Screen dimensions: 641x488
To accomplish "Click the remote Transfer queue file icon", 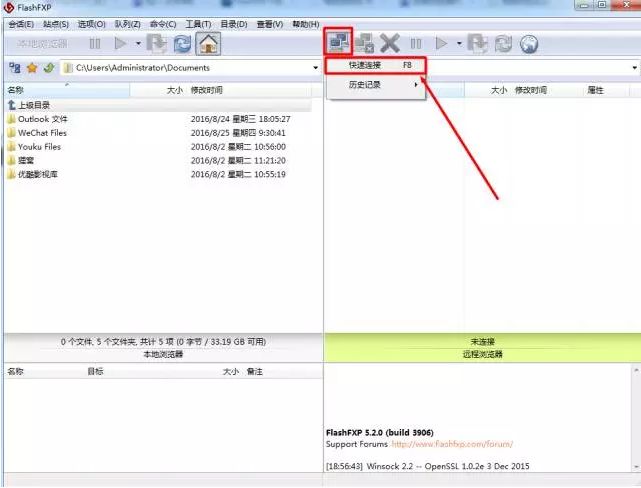I will [477, 43].
